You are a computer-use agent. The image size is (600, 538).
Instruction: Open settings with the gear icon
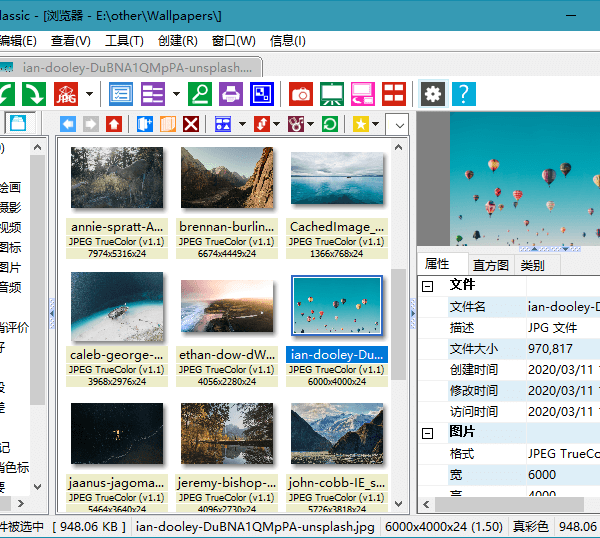click(433, 94)
